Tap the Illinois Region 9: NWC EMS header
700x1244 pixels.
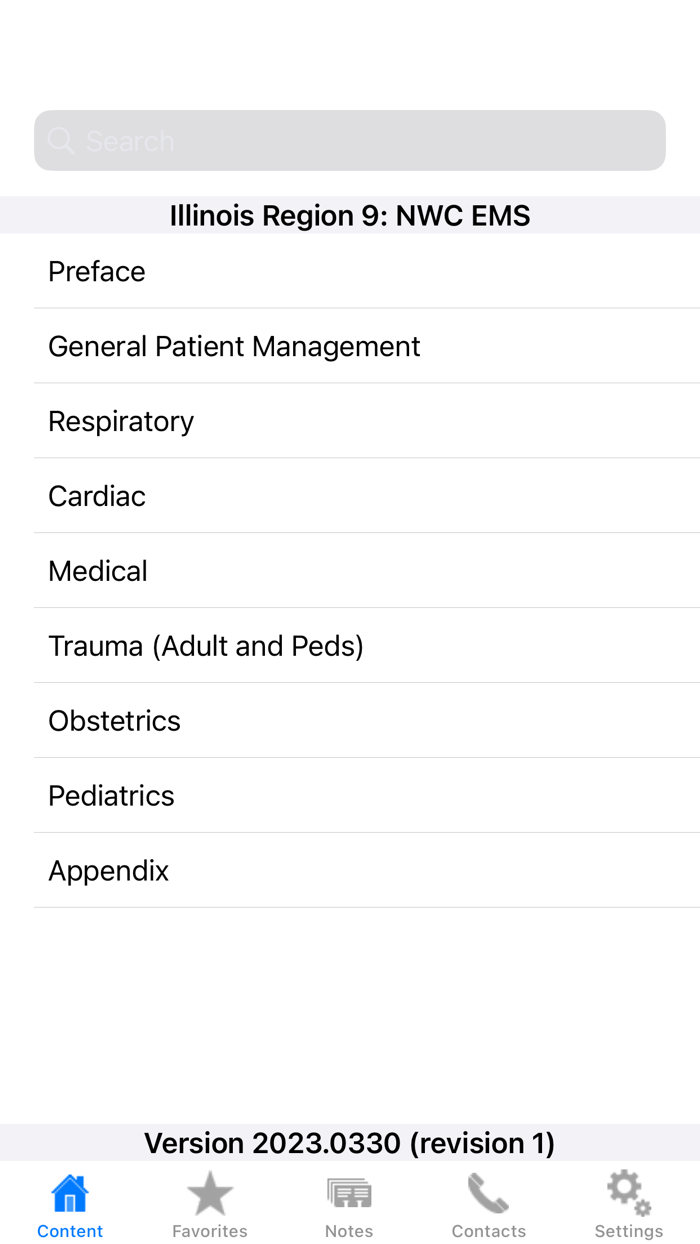click(x=350, y=216)
